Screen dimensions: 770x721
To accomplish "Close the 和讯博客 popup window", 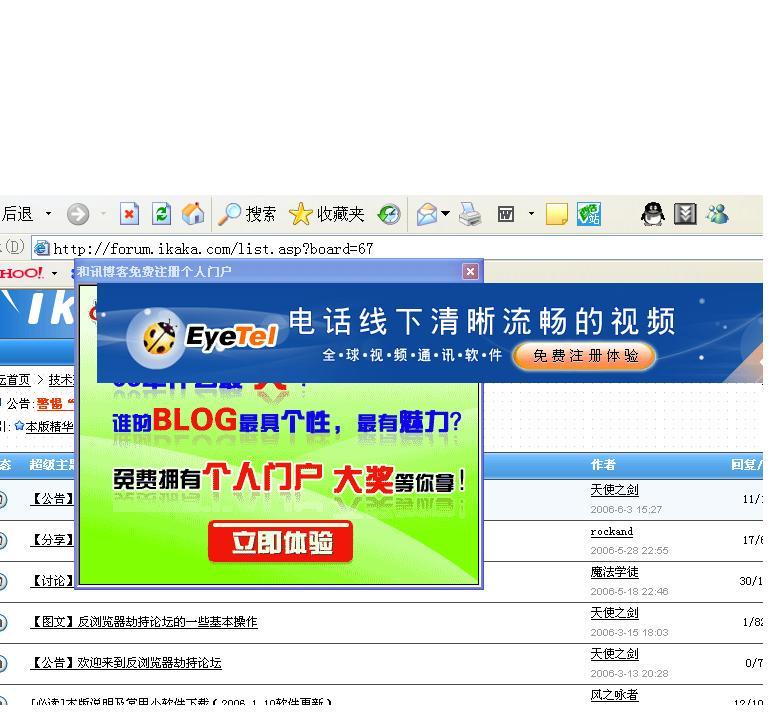I will [470, 271].
